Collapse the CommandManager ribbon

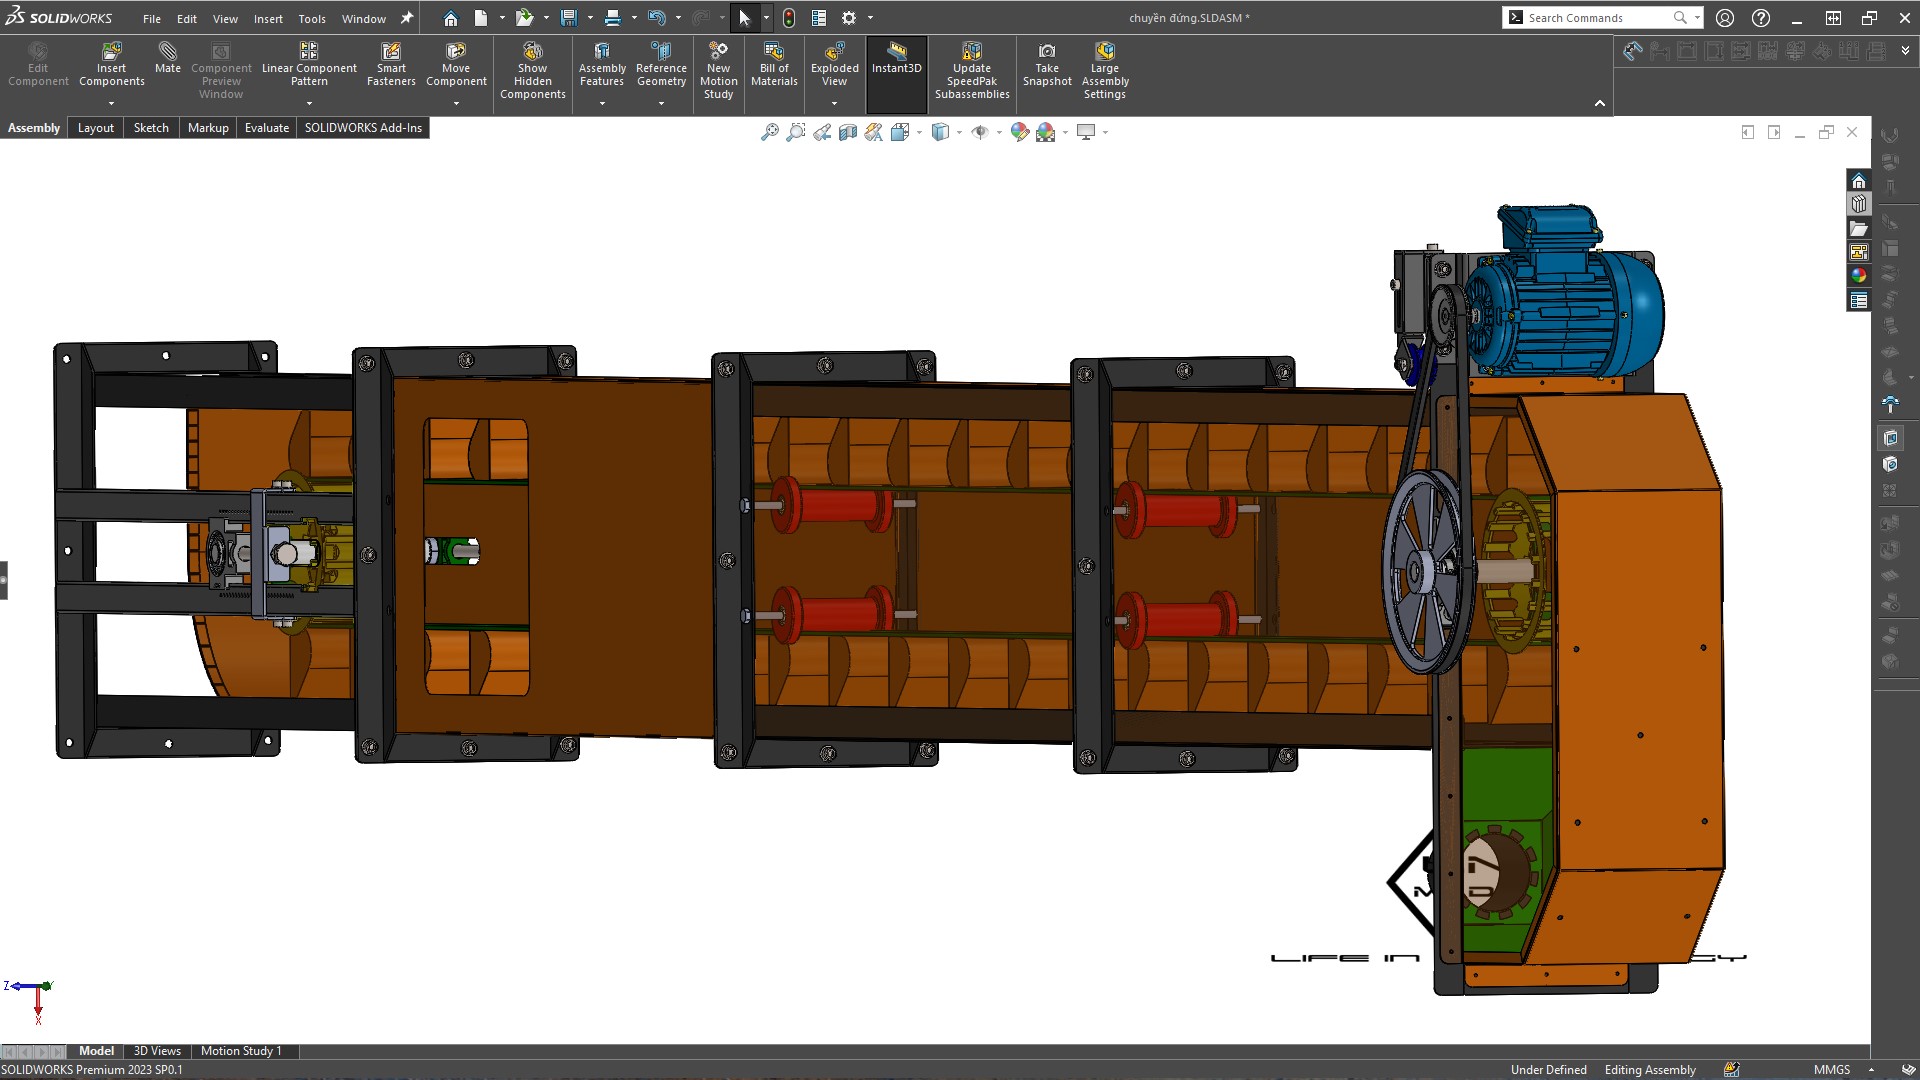1600,104
